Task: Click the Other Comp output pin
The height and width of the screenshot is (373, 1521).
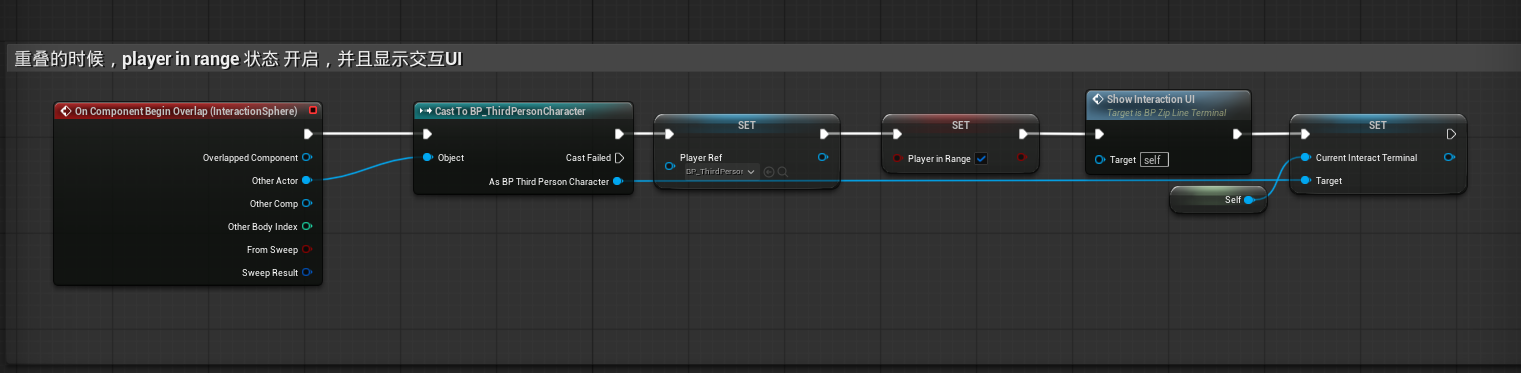Action: 307,204
